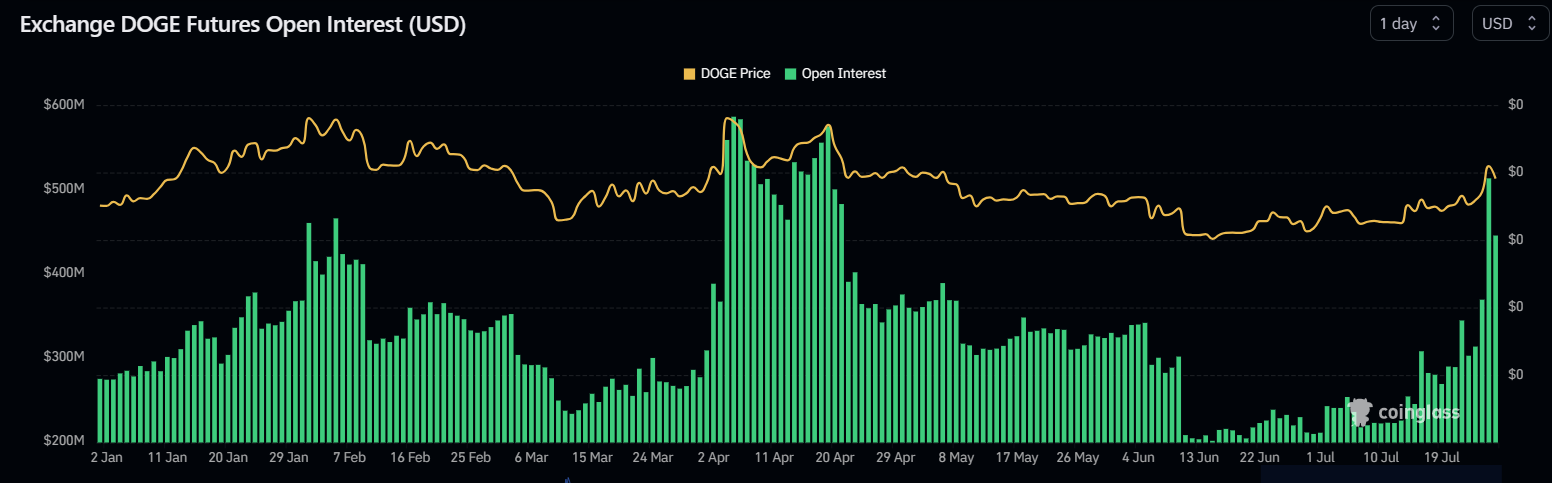Image resolution: width=1552 pixels, height=483 pixels.
Task: Click the 19 Jul date label
Action: [1443, 457]
